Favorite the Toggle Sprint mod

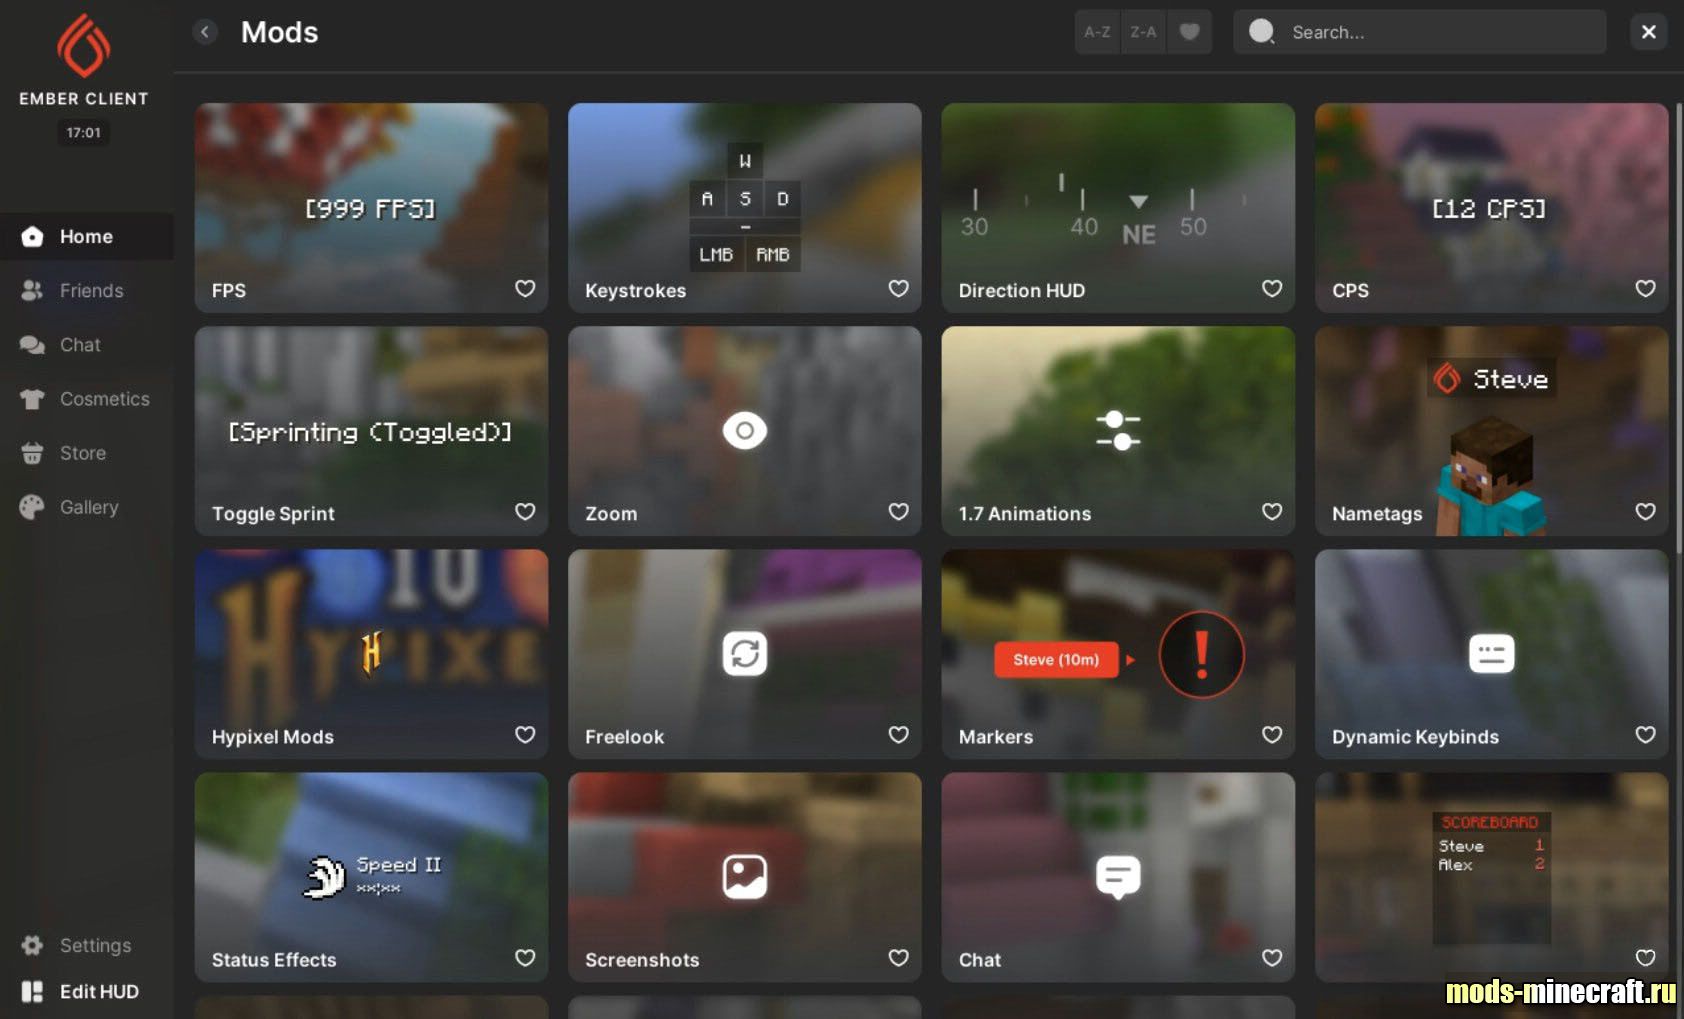(525, 512)
